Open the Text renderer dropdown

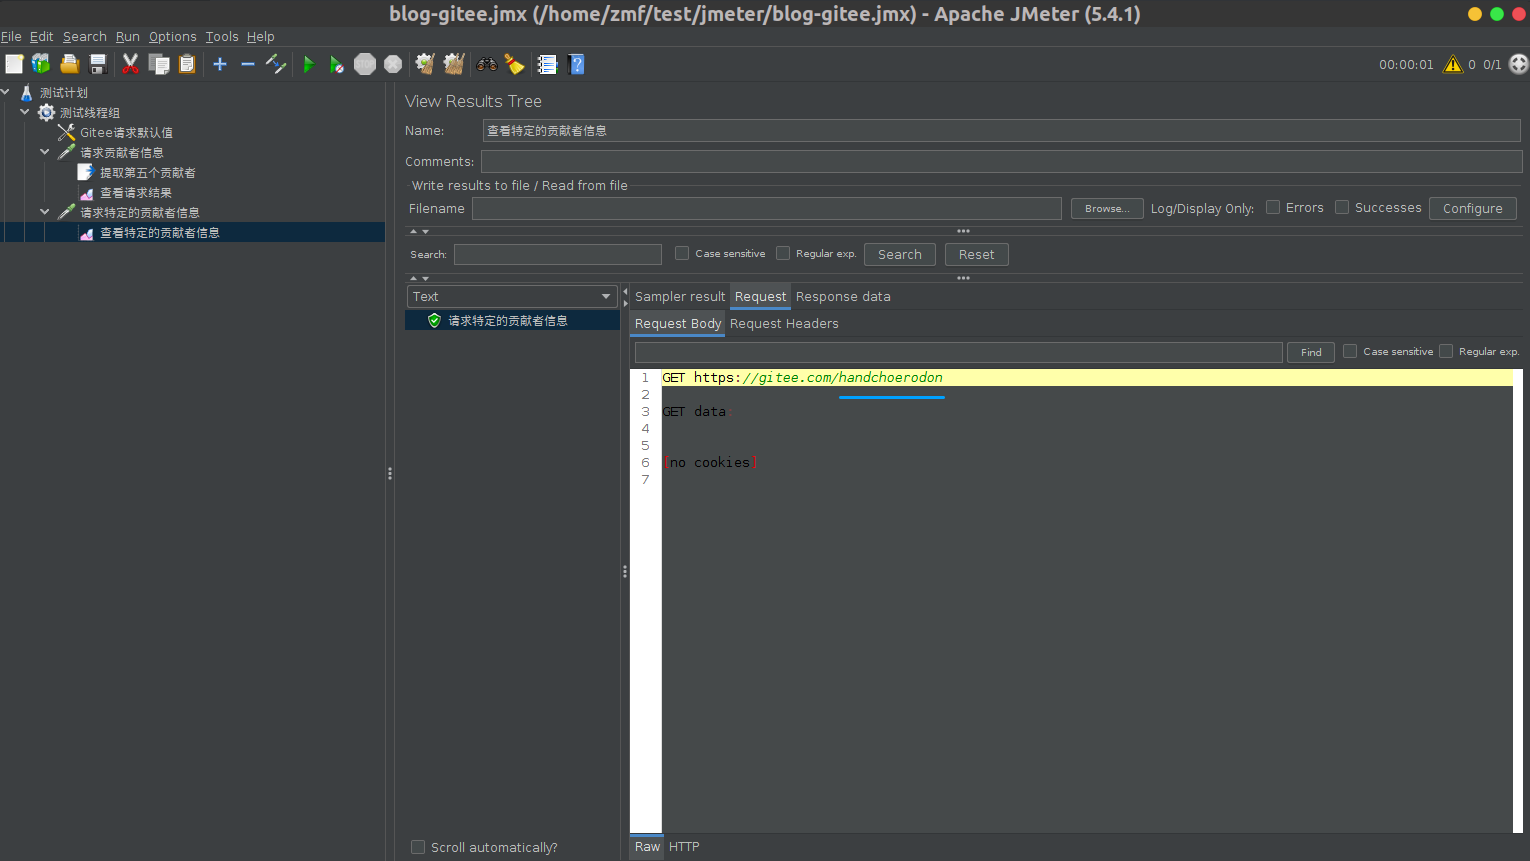click(512, 296)
